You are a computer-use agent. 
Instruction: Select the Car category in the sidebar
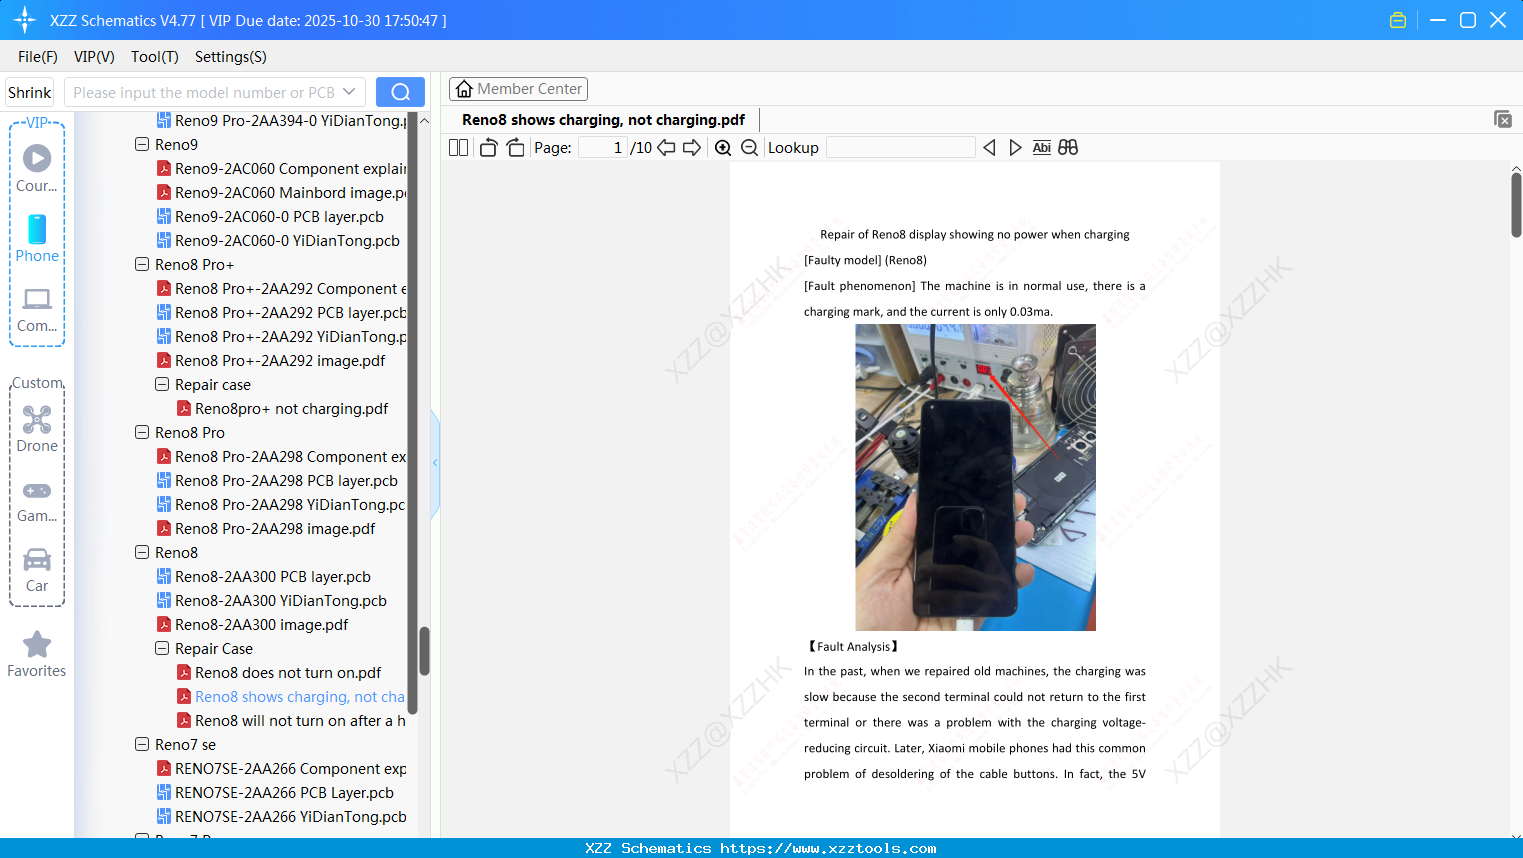[37, 570]
